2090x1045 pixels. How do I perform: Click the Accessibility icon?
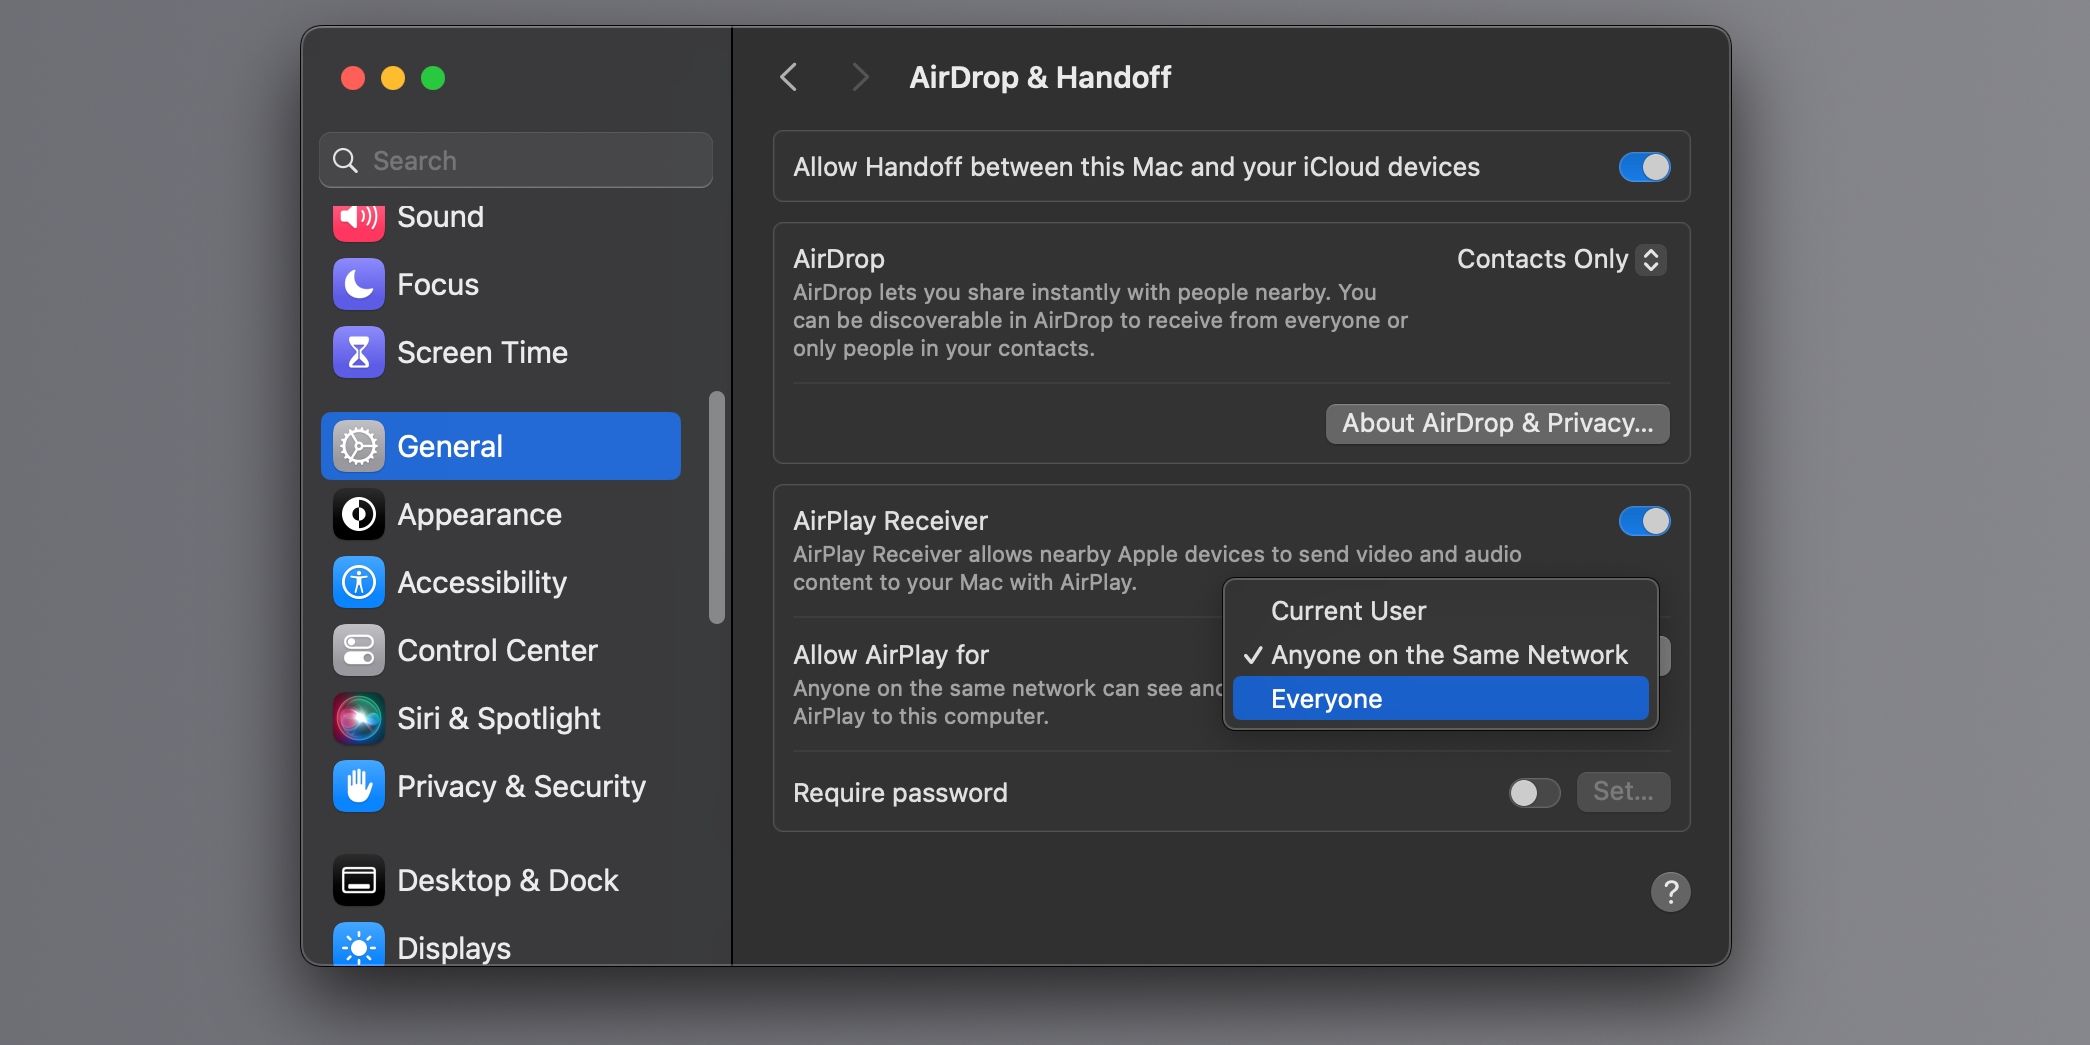click(x=357, y=582)
